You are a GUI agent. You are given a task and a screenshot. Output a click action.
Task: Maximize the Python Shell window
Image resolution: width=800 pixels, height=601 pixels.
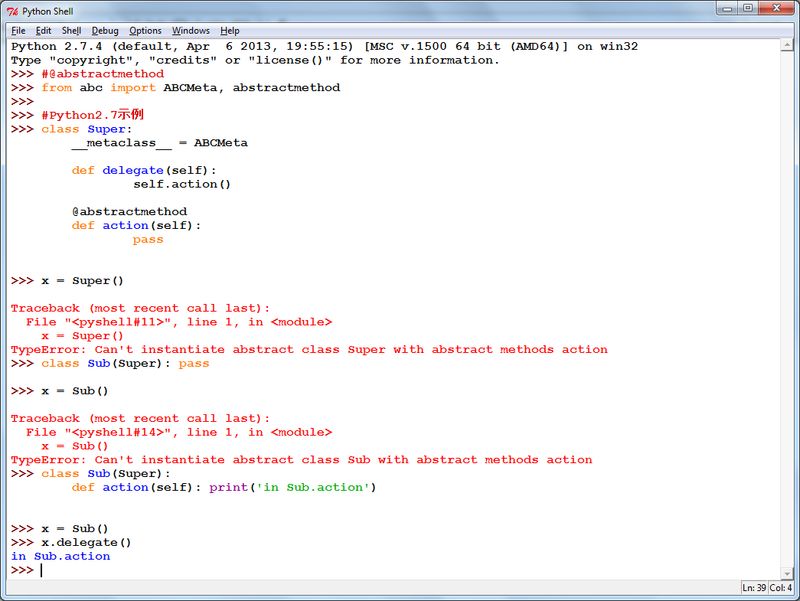(x=748, y=8)
